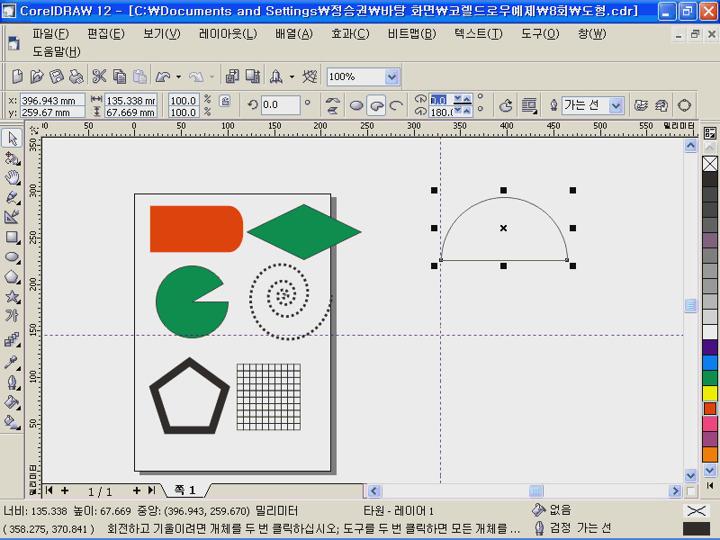Bring selected object to front
Viewport: 720px width, 540px height.
point(640,106)
